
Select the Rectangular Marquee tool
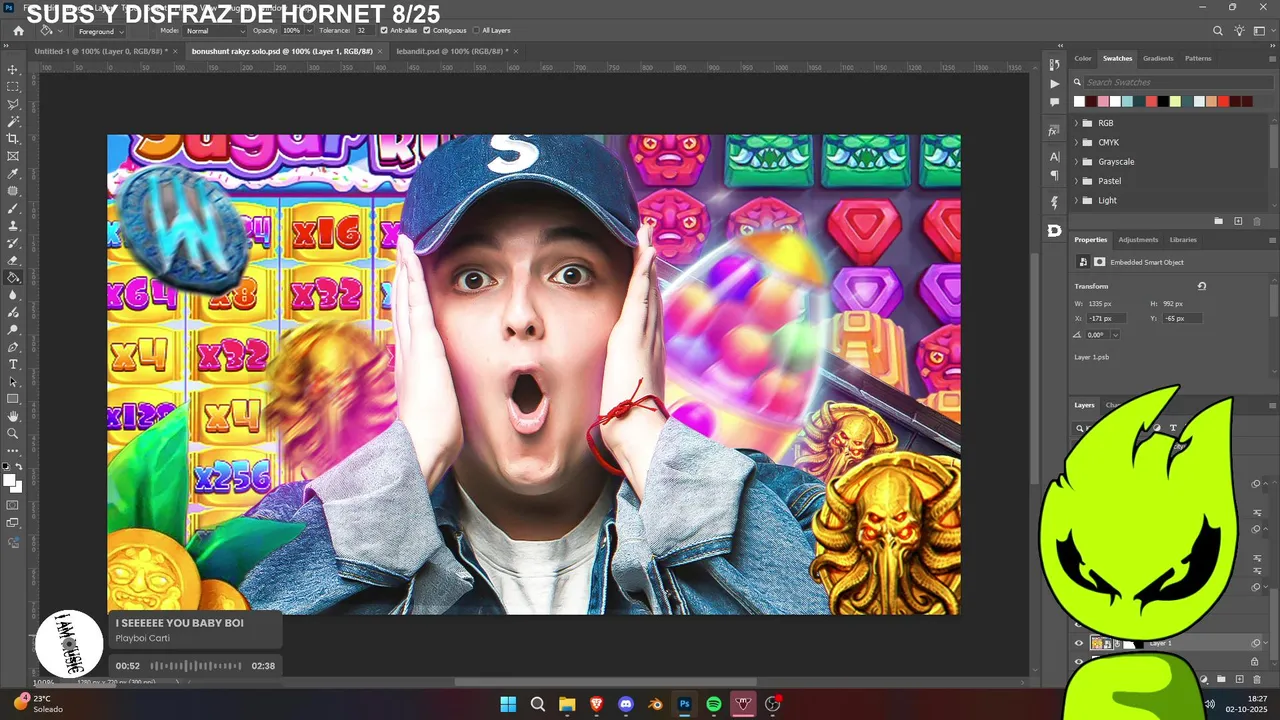point(13,87)
